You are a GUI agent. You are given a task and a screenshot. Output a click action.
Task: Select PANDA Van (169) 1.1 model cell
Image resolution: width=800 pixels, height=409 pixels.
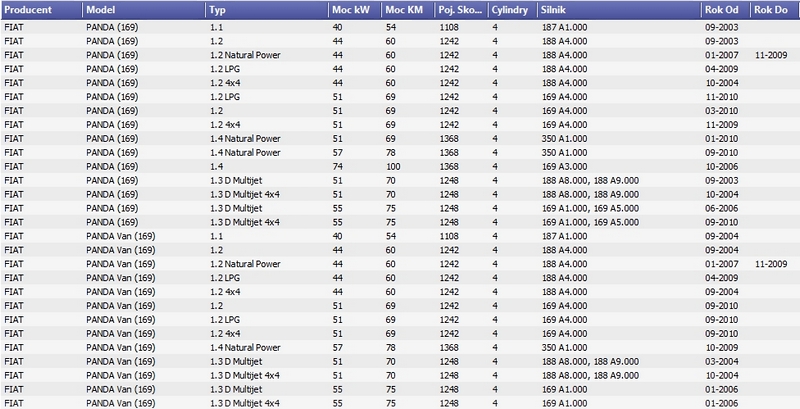pyautogui.click(x=120, y=236)
